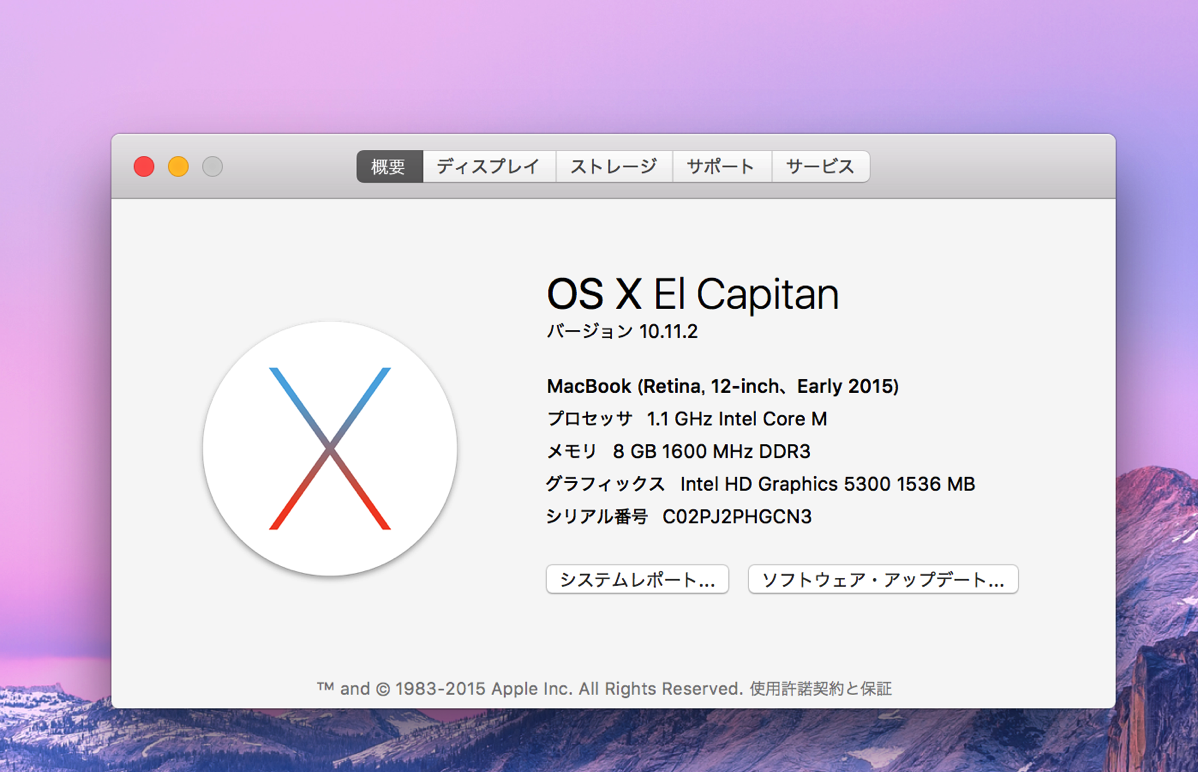
Task: Select the OS X El Capitan title
Action: coord(693,294)
